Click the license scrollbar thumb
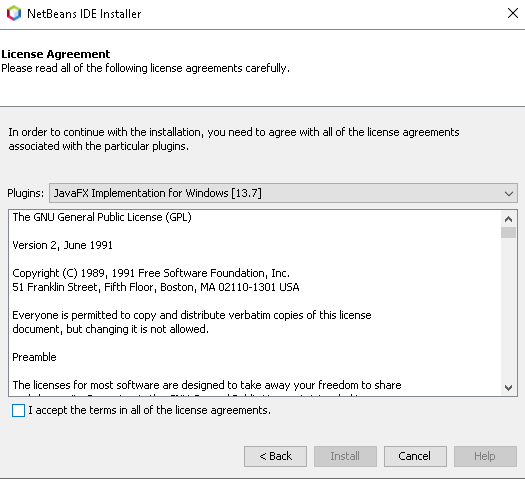The image size is (525, 479). coord(508,232)
